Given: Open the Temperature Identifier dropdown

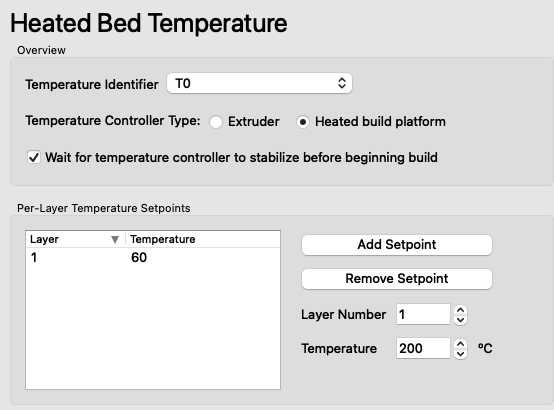Looking at the screenshot, I should (x=259, y=83).
